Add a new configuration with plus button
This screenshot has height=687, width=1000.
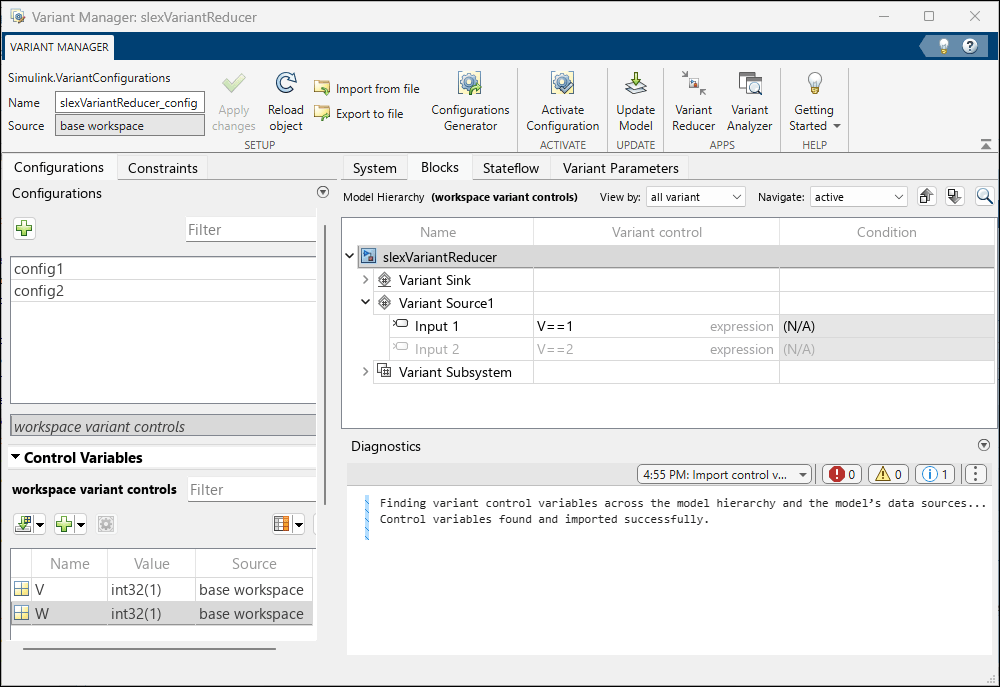point(24,228)
